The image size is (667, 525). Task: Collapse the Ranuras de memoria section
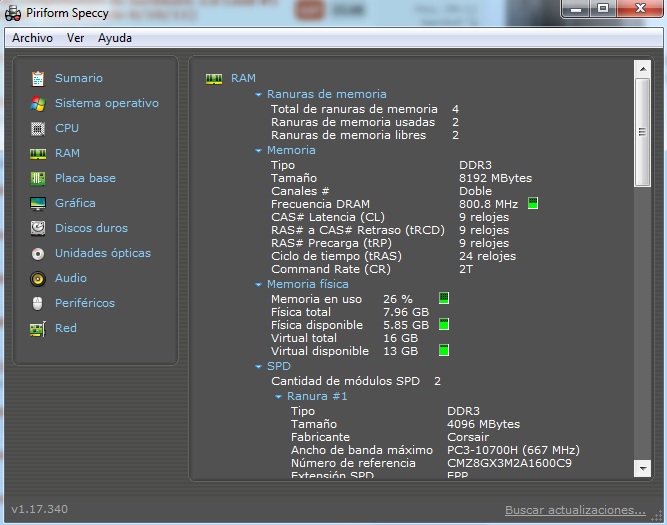click(258, 94)
